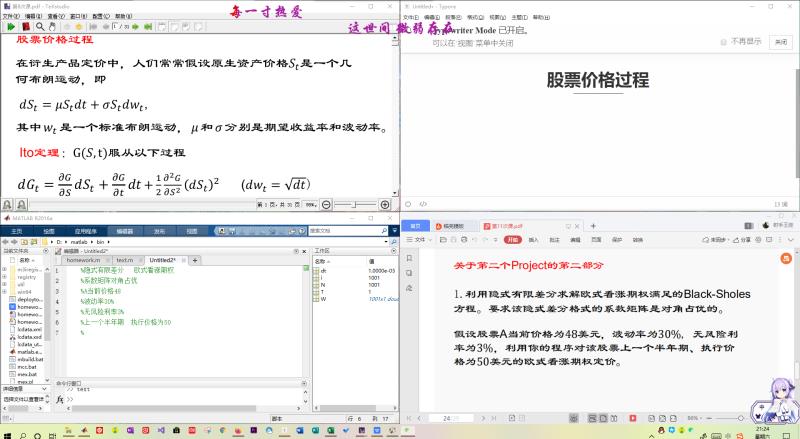
Task: Switch to 首页 tab in WPS
Action: 415,226
